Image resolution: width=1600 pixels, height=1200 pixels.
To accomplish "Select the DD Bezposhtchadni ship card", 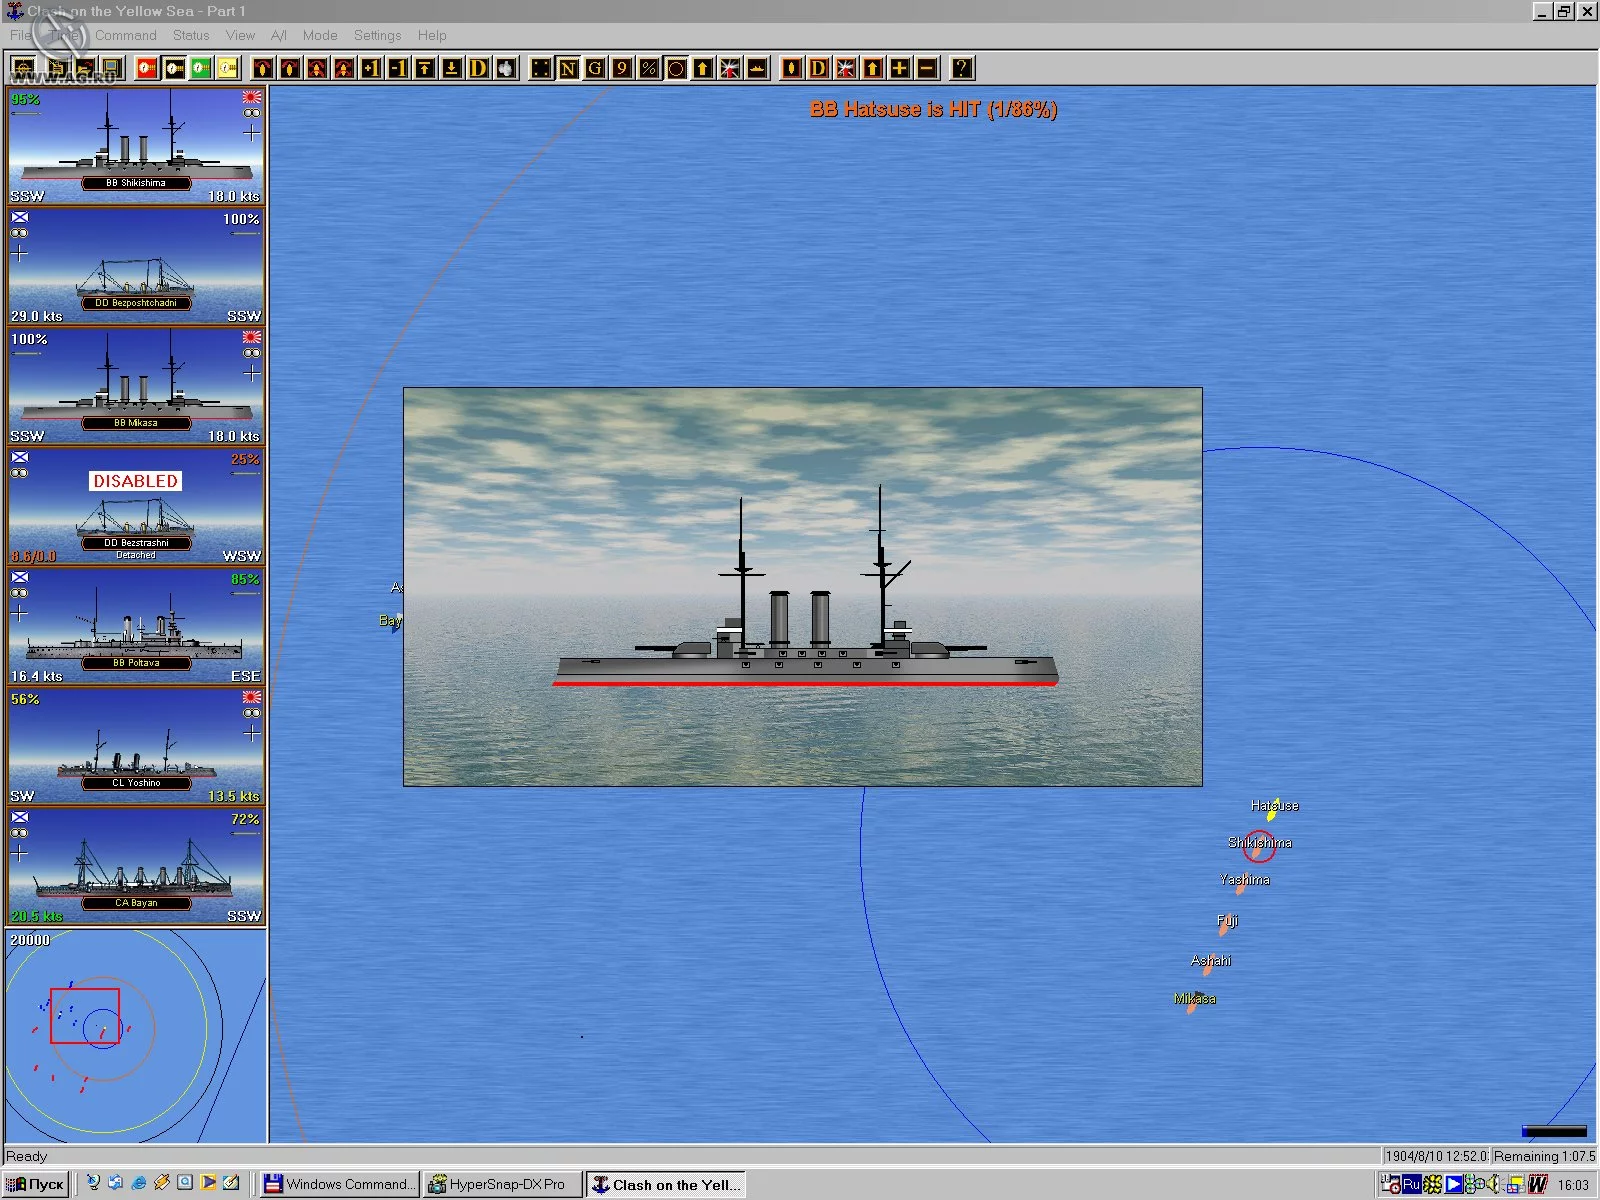I will coord(136,267).
